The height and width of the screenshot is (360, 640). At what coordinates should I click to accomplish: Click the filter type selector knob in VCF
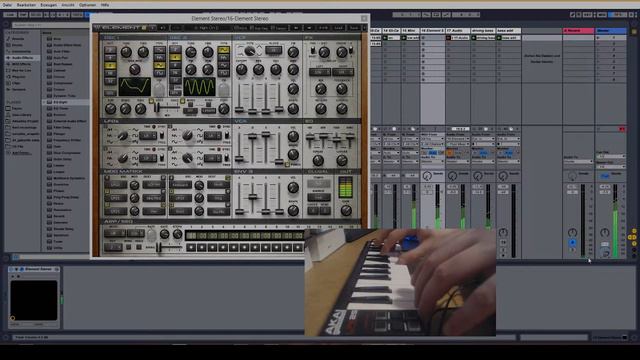(249, 51)
